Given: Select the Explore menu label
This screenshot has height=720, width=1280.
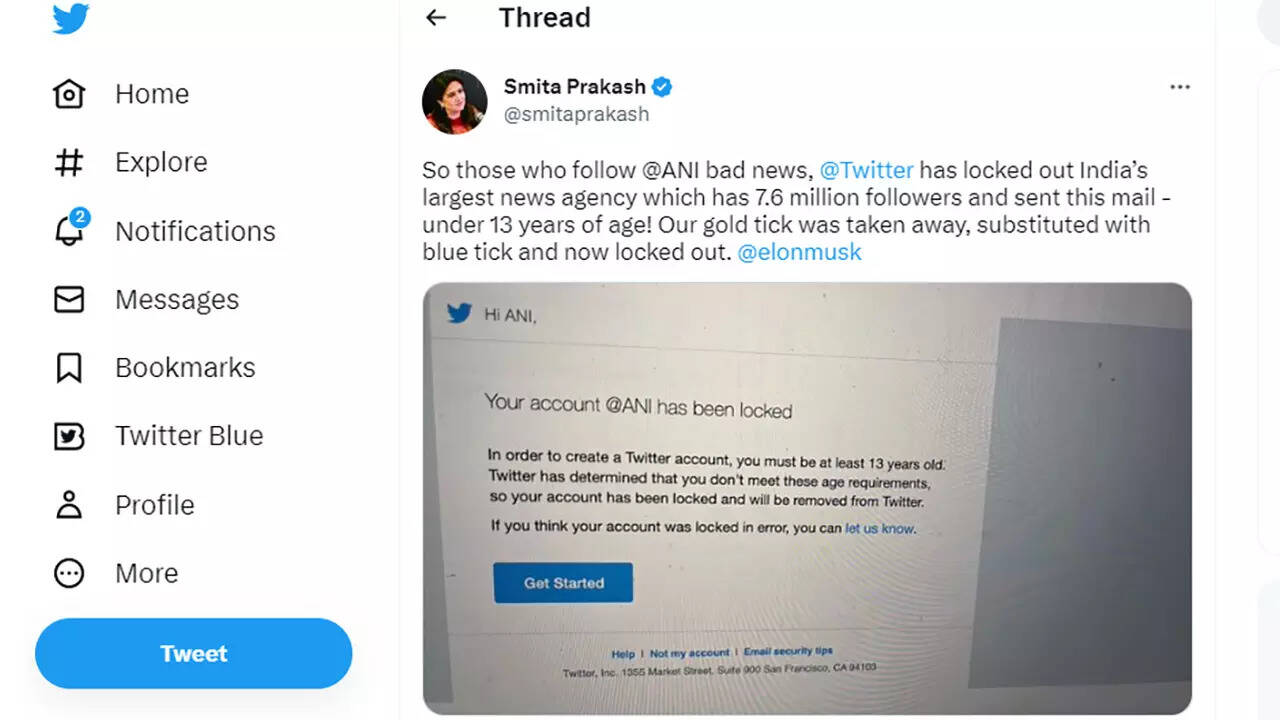Looking at the screenshot, I should point(161,162).
